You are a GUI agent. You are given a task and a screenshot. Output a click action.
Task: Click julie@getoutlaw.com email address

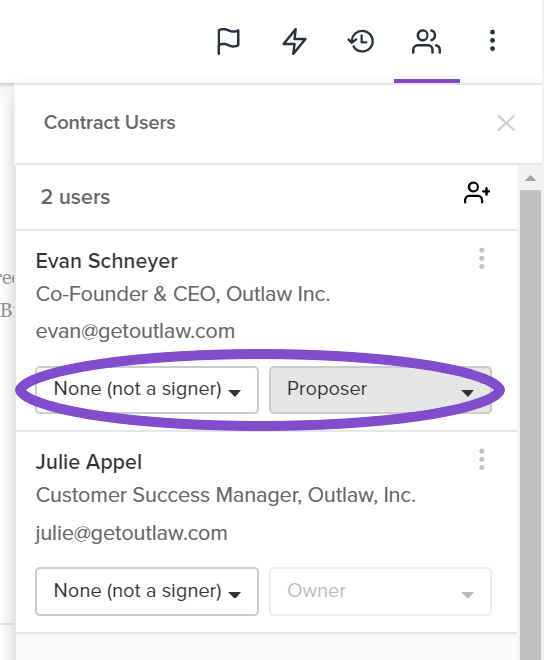pyautogui.click(x=131, y=533)
